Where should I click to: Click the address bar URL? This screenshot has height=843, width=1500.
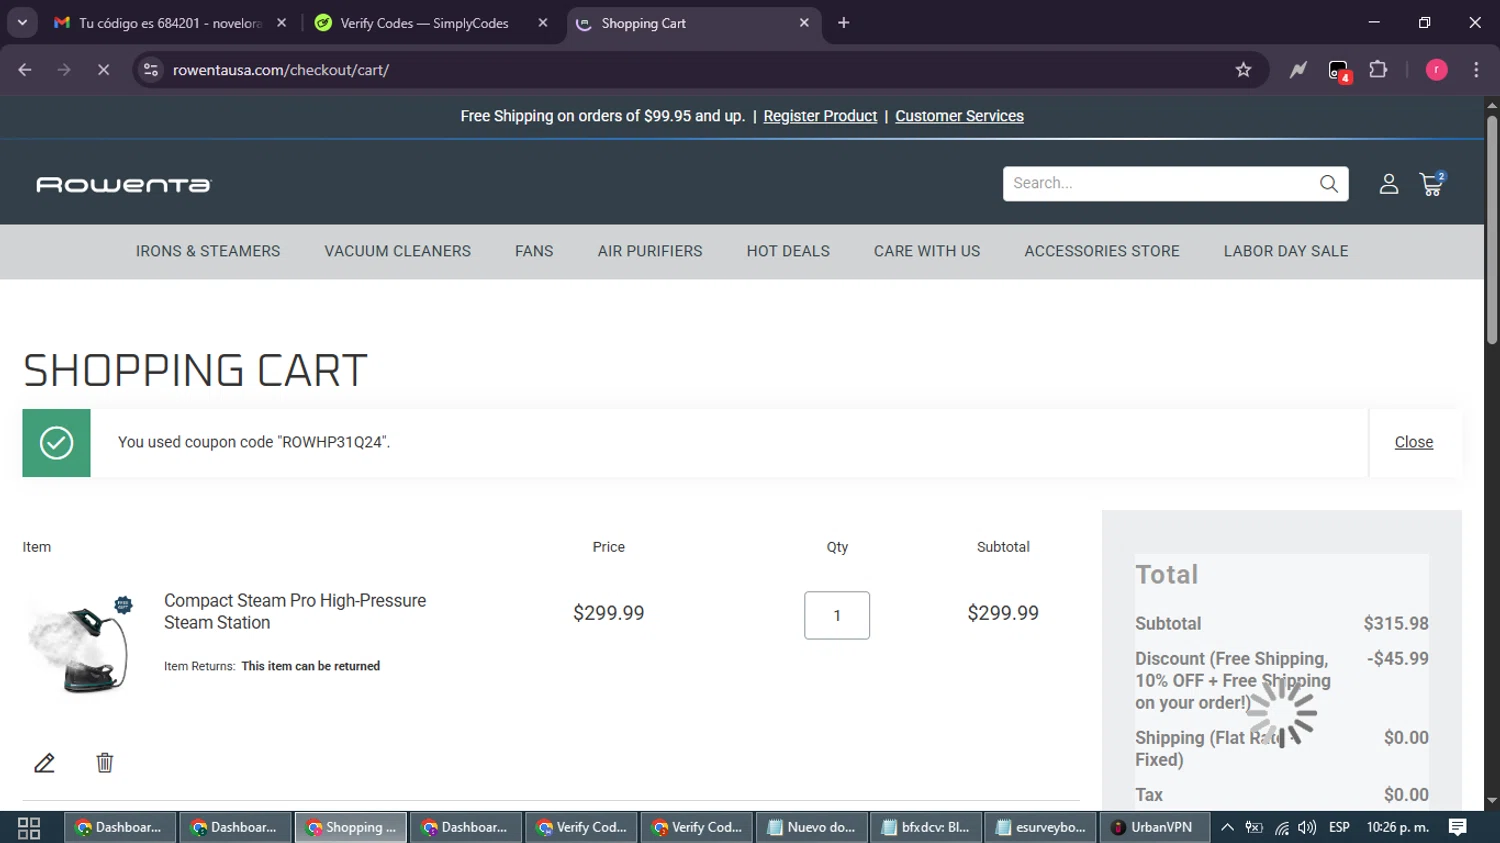[281, 70]
